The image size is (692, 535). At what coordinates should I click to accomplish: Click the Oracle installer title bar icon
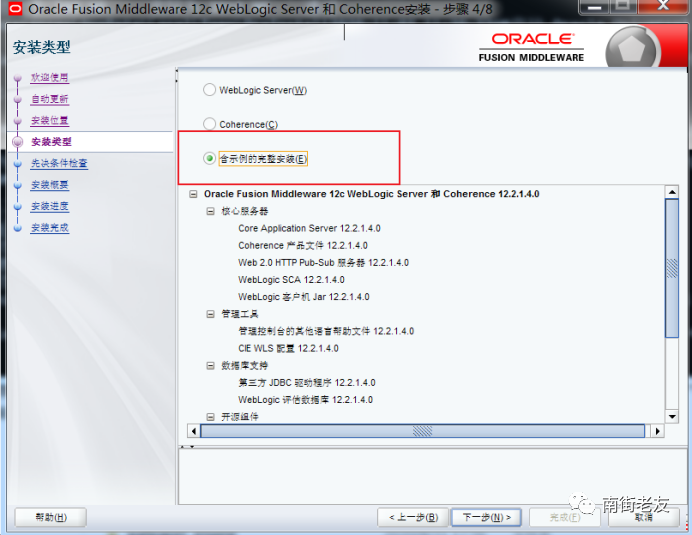tap(15, 8)
